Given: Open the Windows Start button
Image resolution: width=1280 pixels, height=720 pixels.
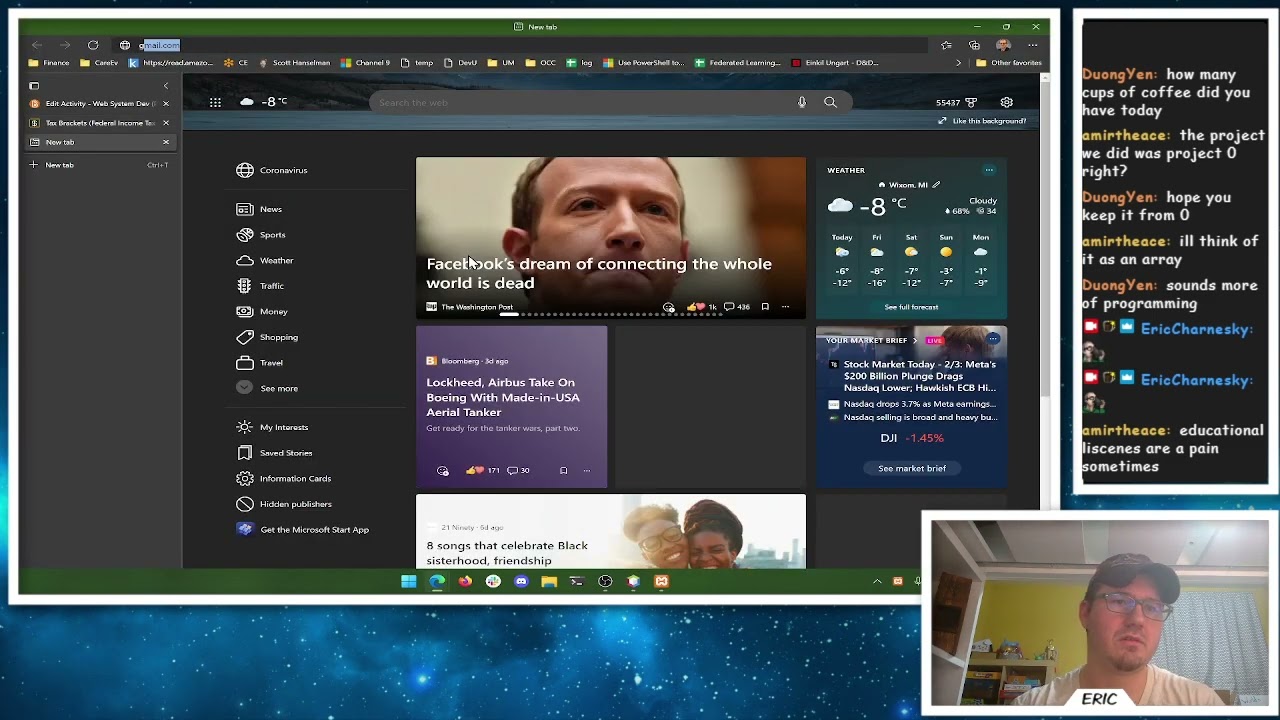Looking at the screenshot, I should [409, 581].
